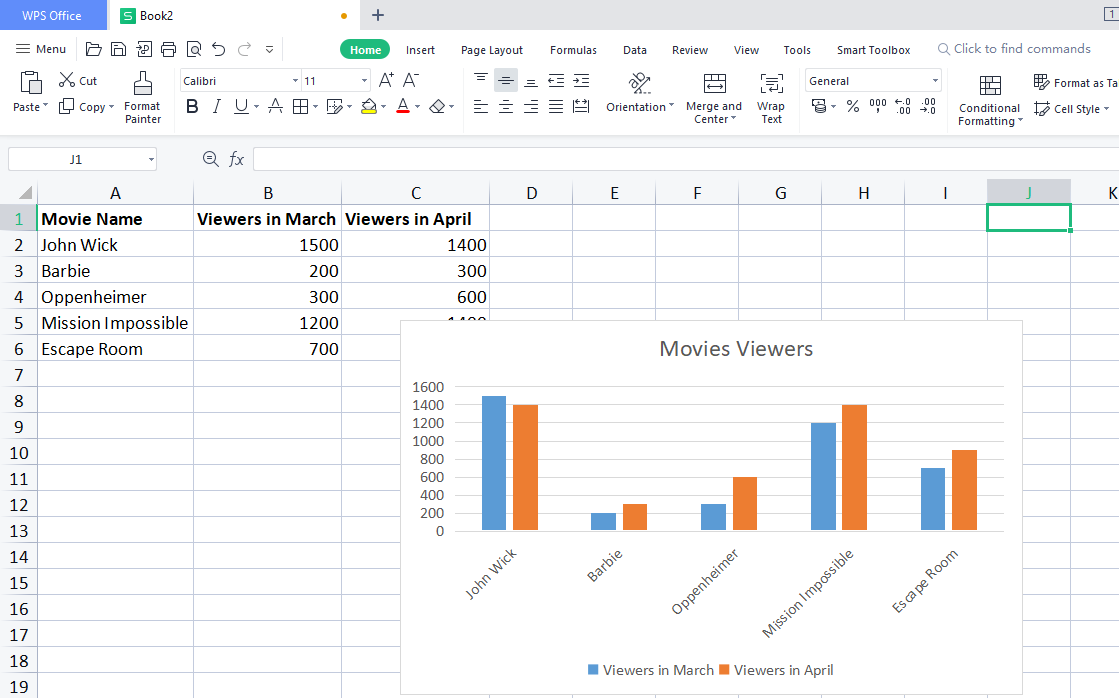
Task: Apply italic formatting
Action: click(216, 106)
